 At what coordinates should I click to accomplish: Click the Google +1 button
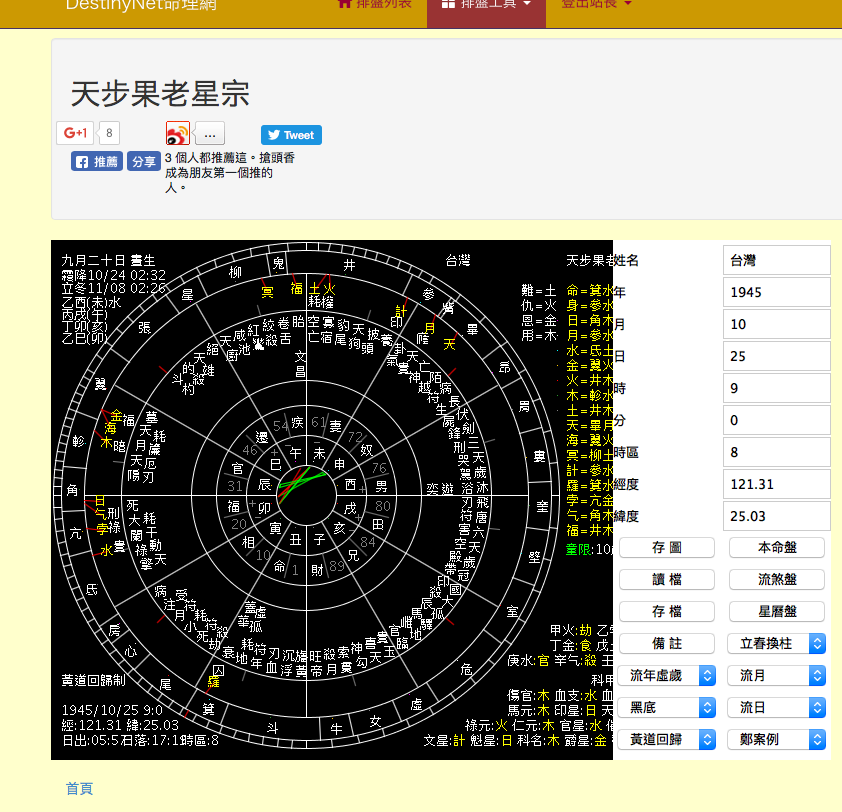pyautogui.click(x=75, y=133)
